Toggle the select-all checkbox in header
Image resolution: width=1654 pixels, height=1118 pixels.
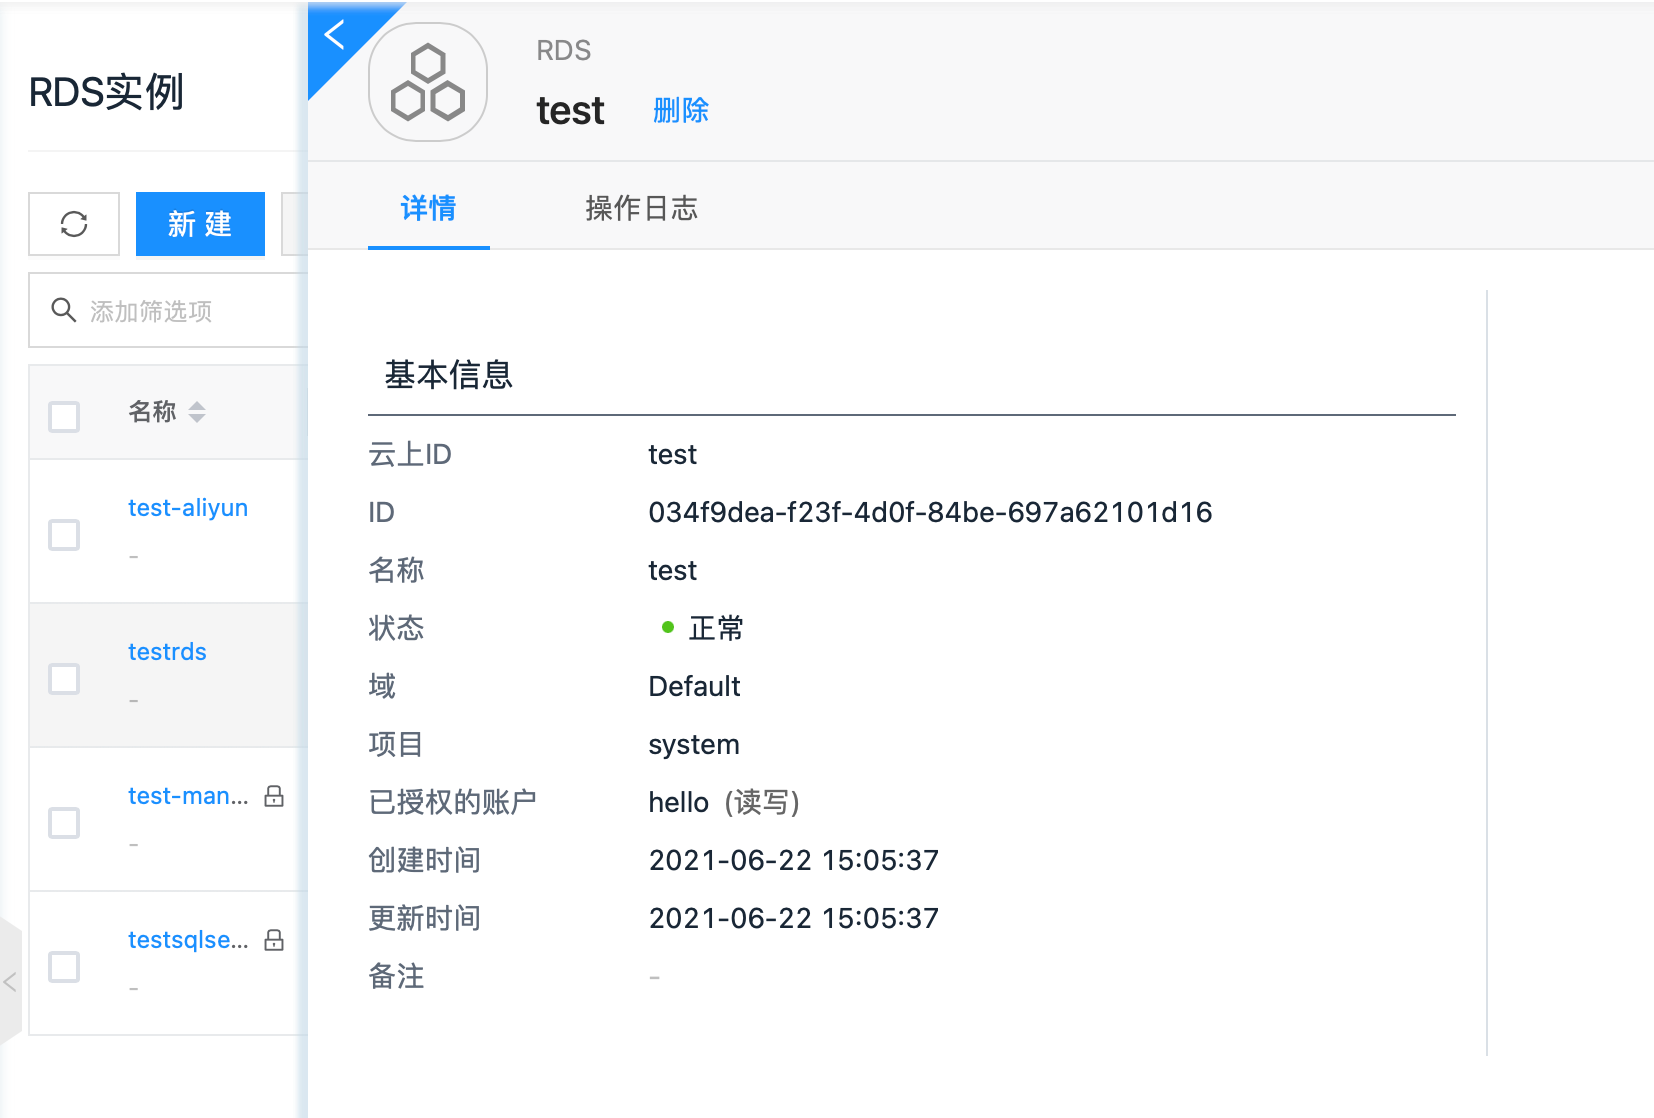coord(64,416)
